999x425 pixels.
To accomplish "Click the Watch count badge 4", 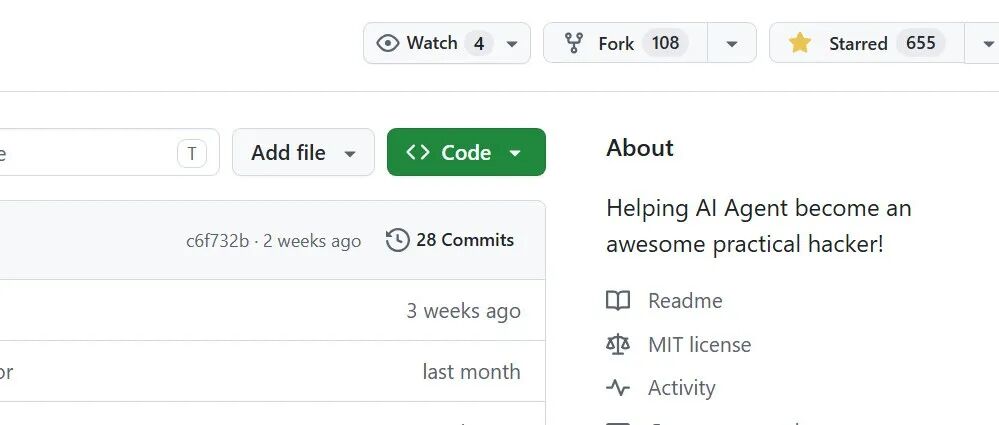I will (479, 43).
